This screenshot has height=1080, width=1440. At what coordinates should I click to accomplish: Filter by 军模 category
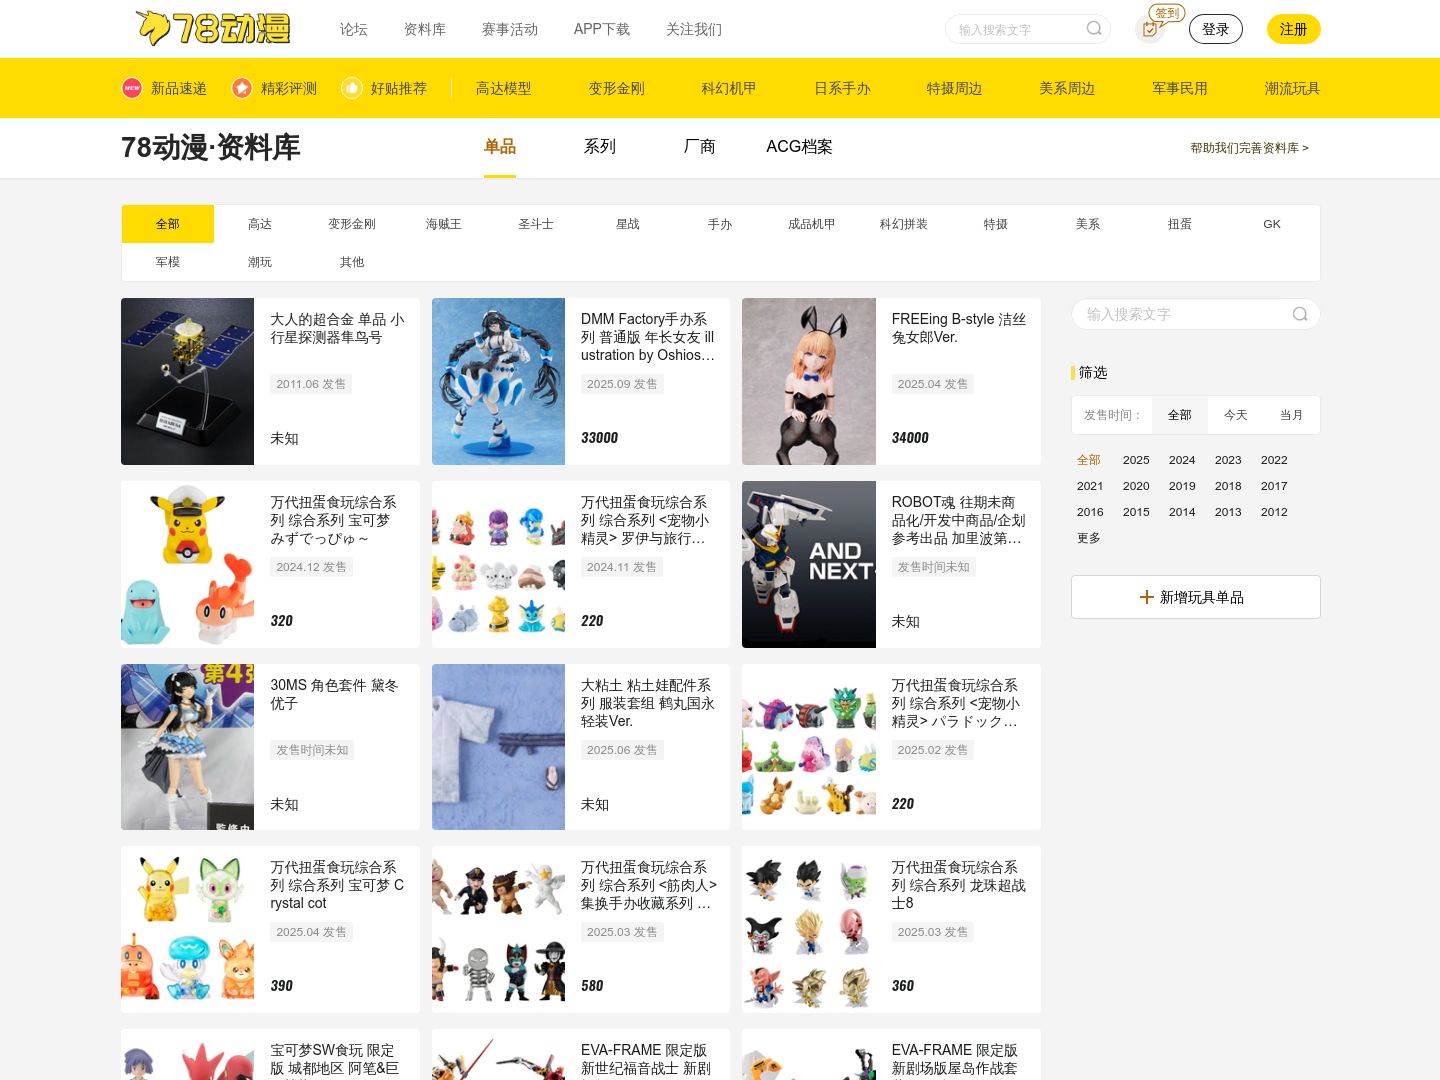(x=168, y=262)
